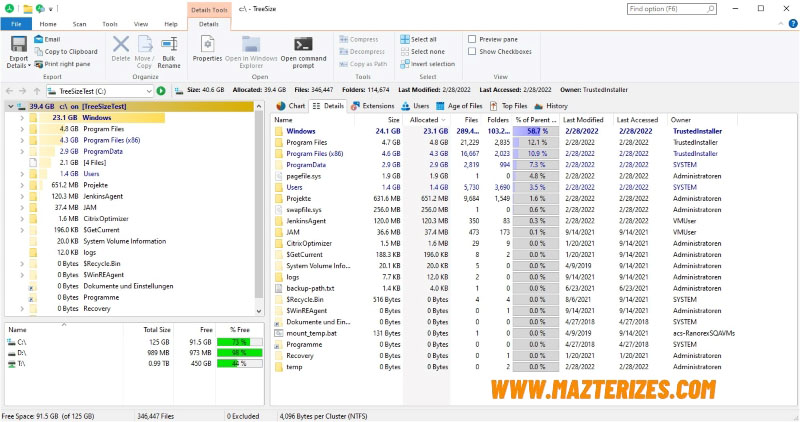800x422 pixels.
Task: Decompress the selected folder
Action: pyautogui.click(x=362, y=52)
